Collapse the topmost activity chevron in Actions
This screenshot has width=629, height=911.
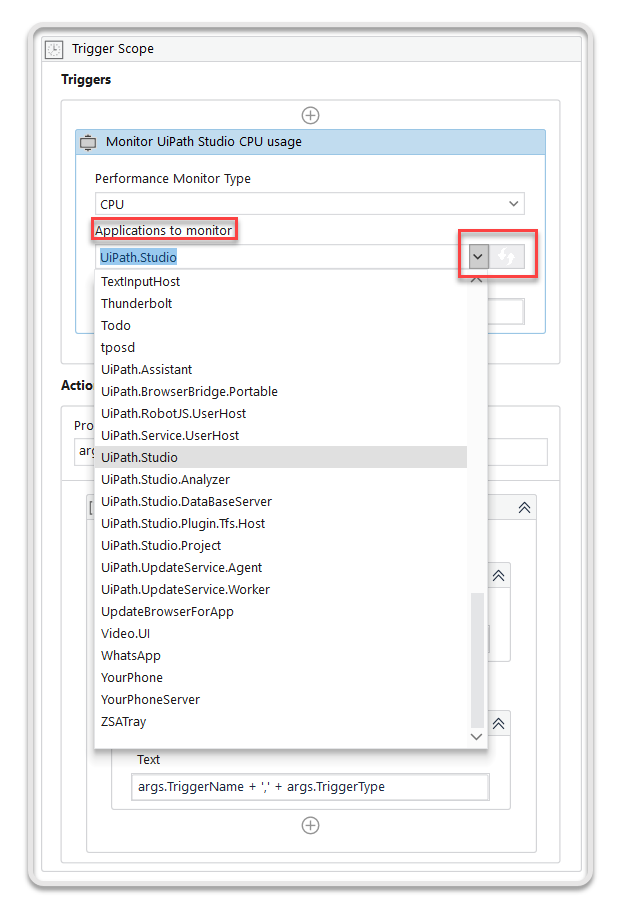tap(524, 508)
